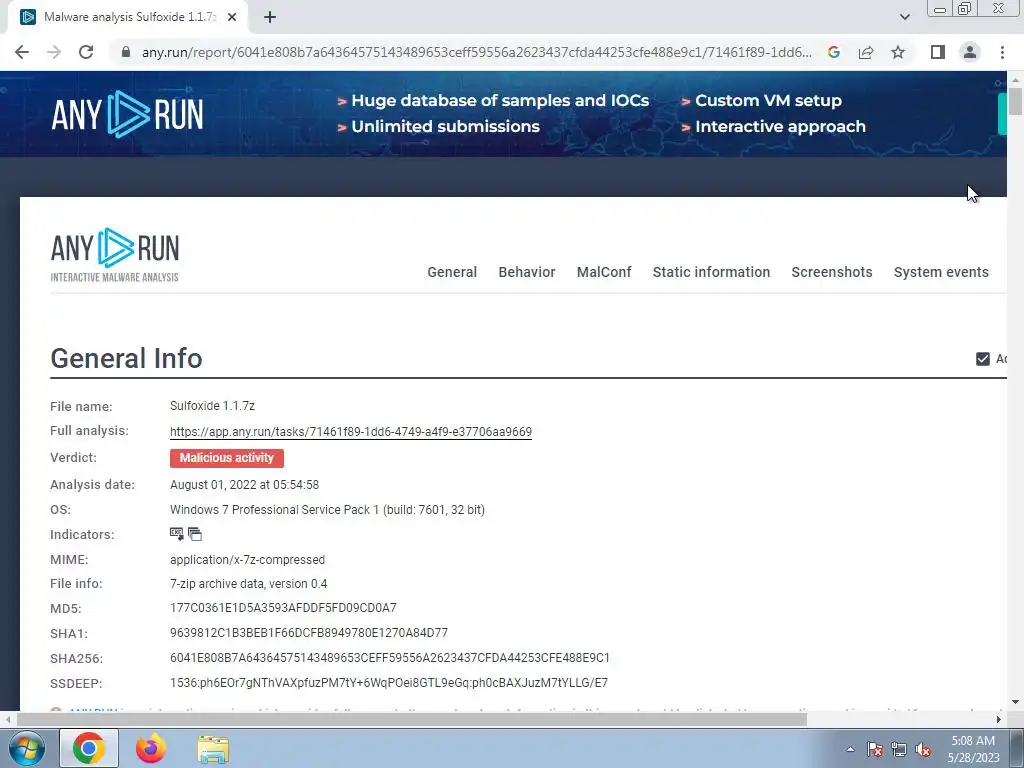Click Interactive approach banner text
The image size is (1024, 768).
pyautogui.click(x=780, y=127)
